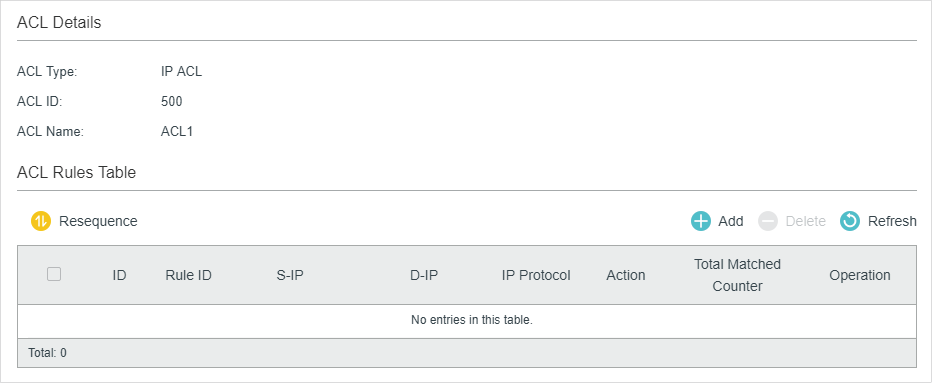Click the Action column header
This screenshot has width=932, height=383.
(x=626, y=275)
